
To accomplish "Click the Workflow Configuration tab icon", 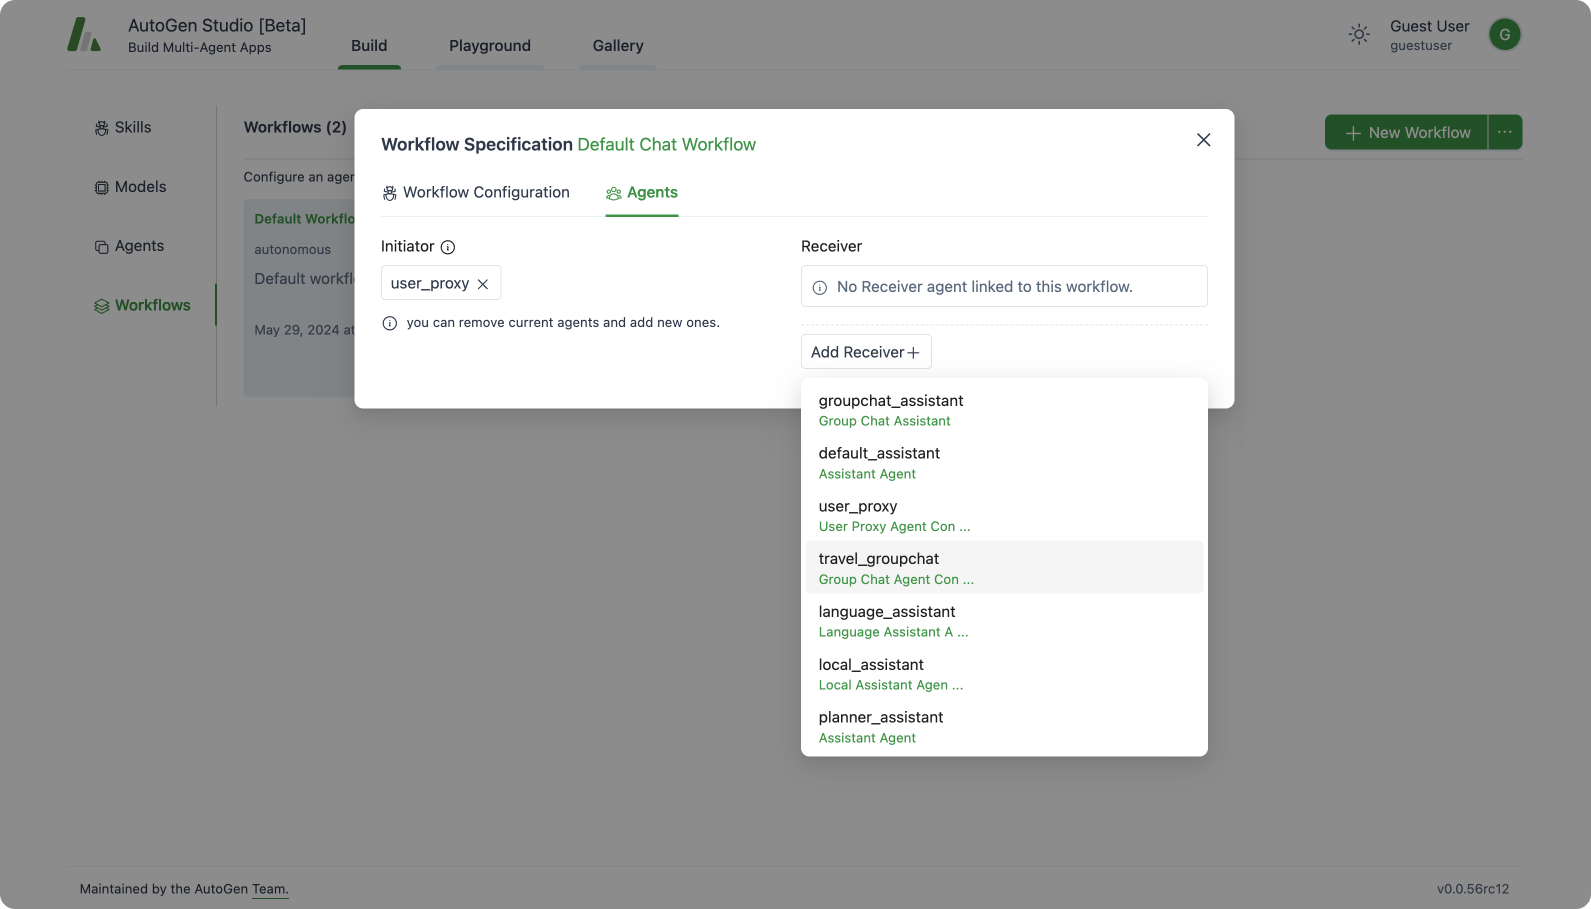I will [389, 193].
